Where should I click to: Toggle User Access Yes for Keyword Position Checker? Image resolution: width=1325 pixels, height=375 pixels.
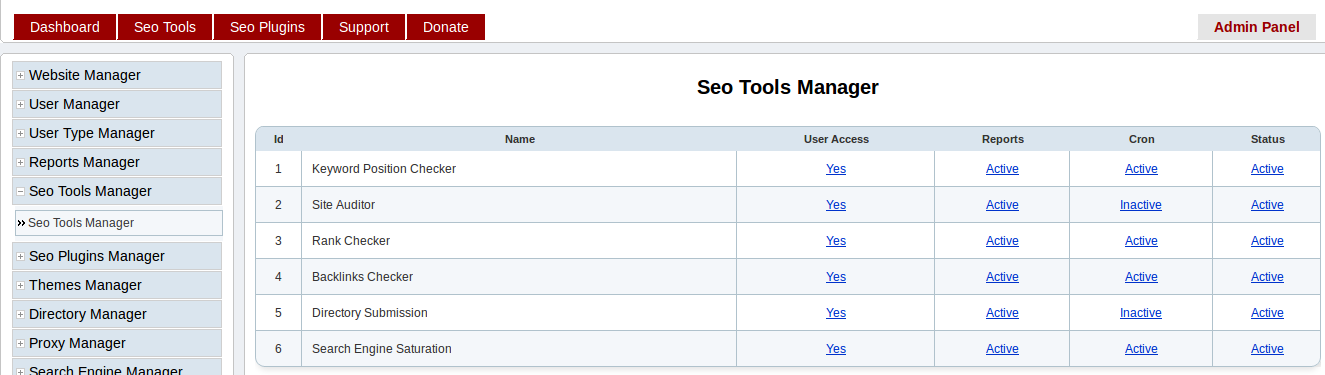(x=836, y=169)
